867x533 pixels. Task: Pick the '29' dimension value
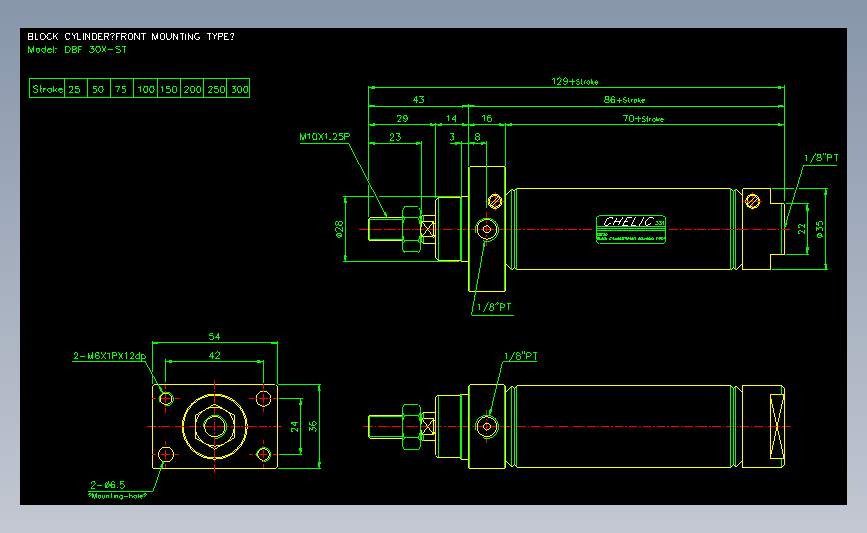(402, 118)
